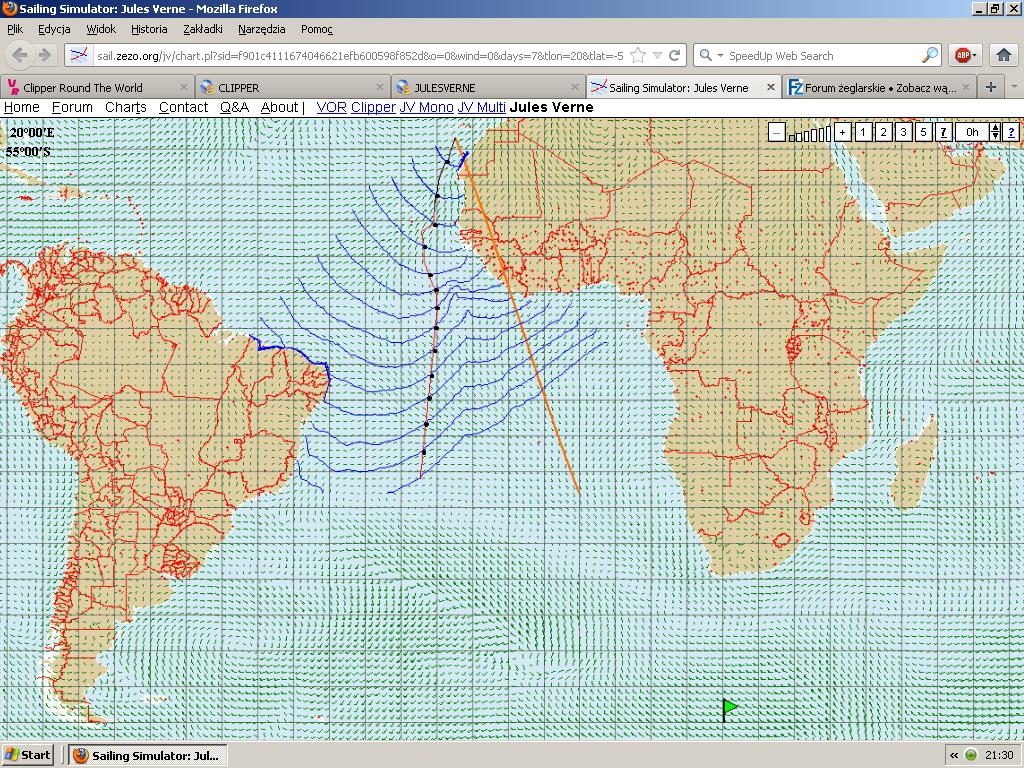1024x768 pixels.
Task: Switch to the Clipper Round The World tab
Action: (x=83, y=88)
